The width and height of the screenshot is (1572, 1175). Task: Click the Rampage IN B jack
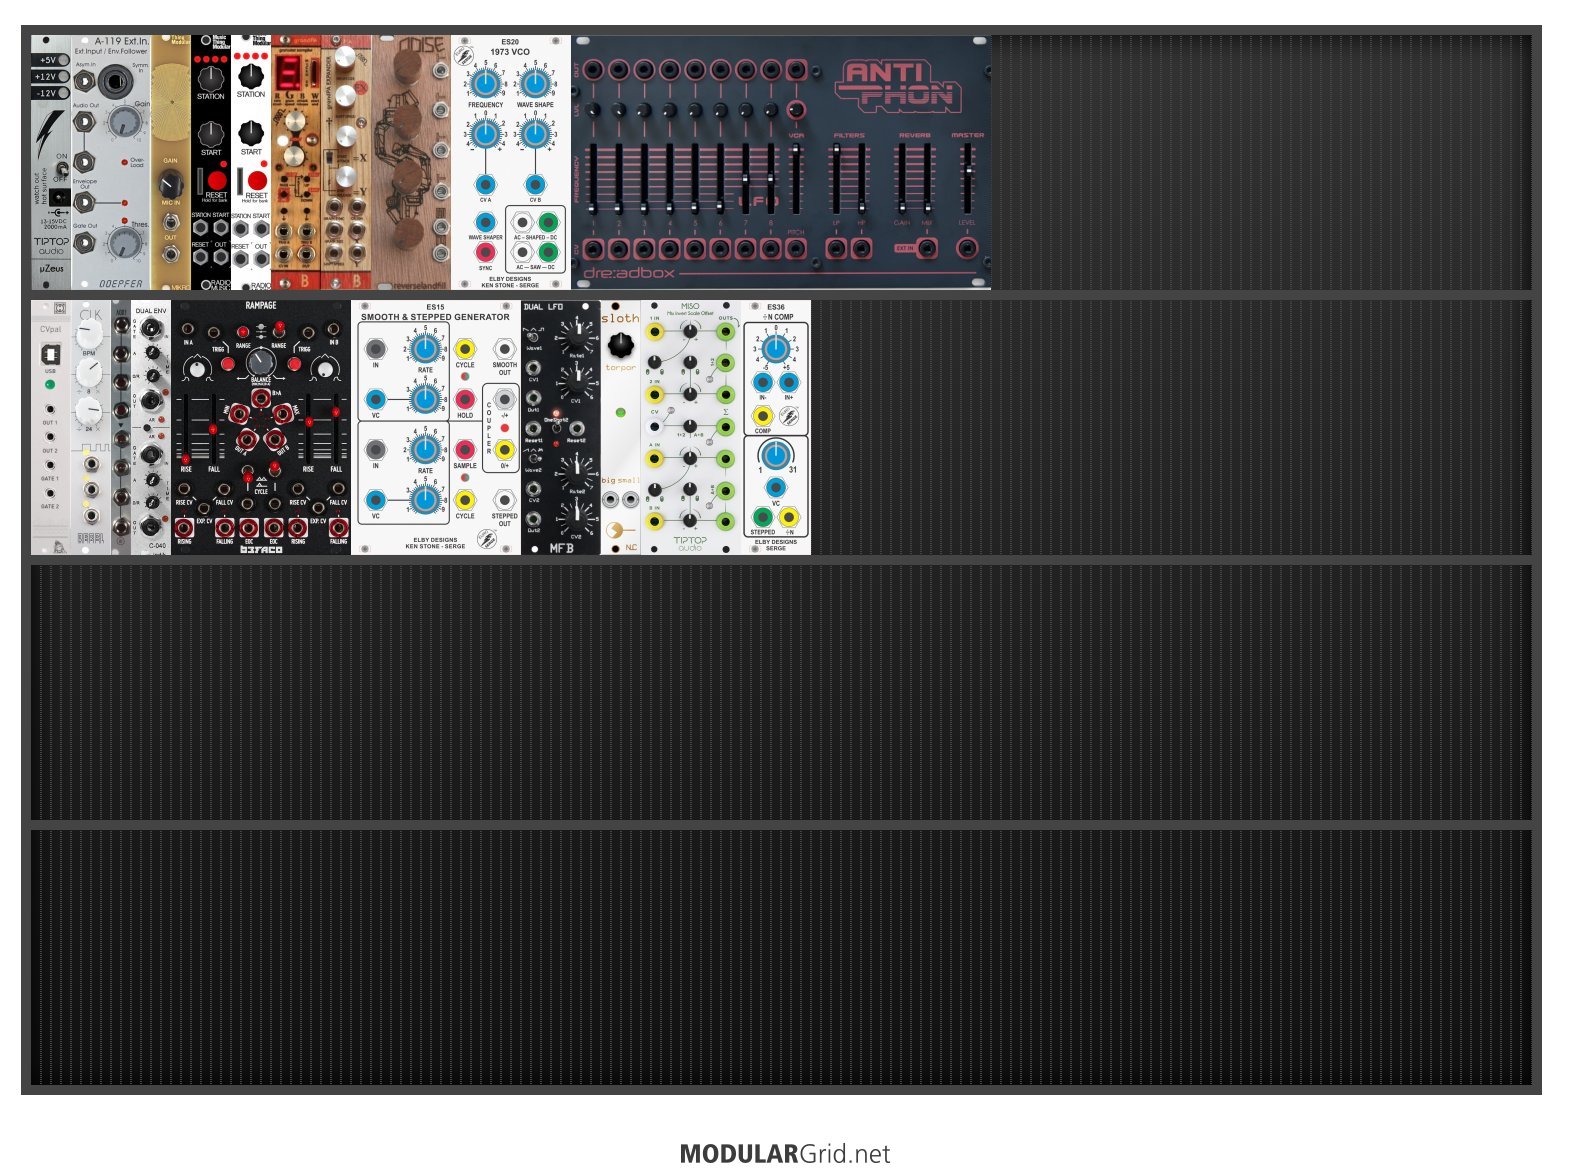click(334, 328)
